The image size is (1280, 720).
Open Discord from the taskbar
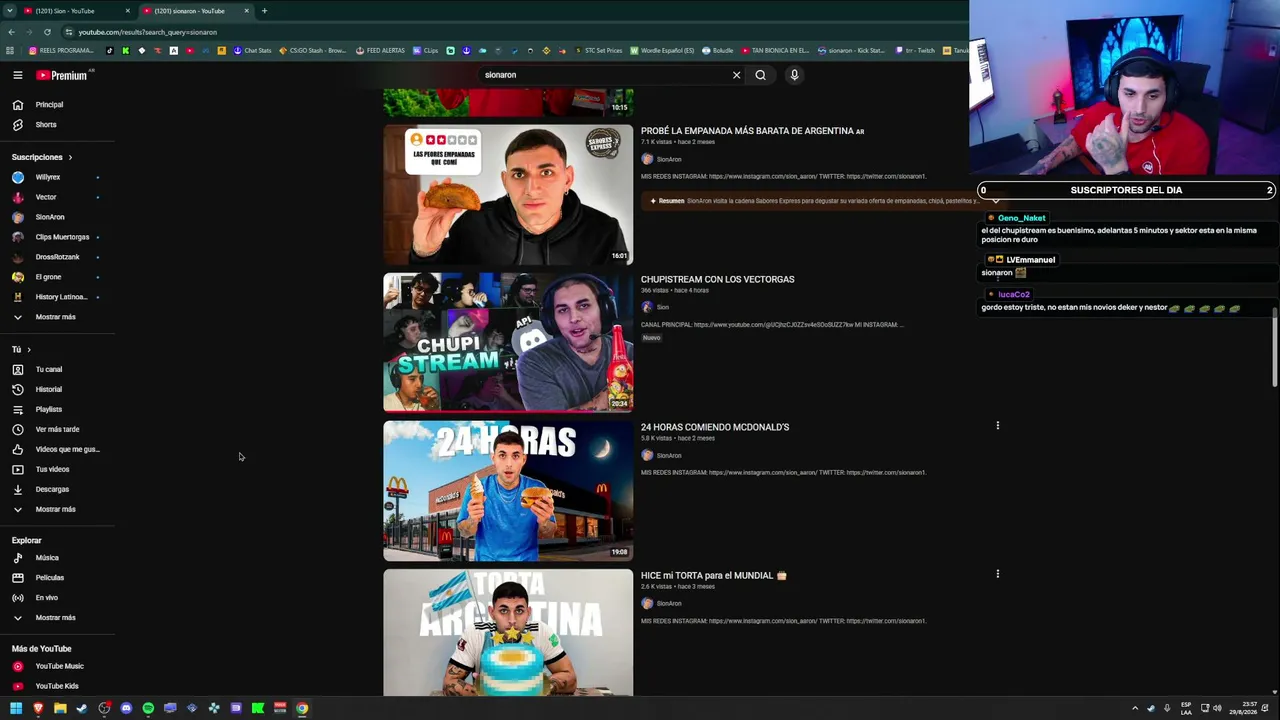coord(126,709)
